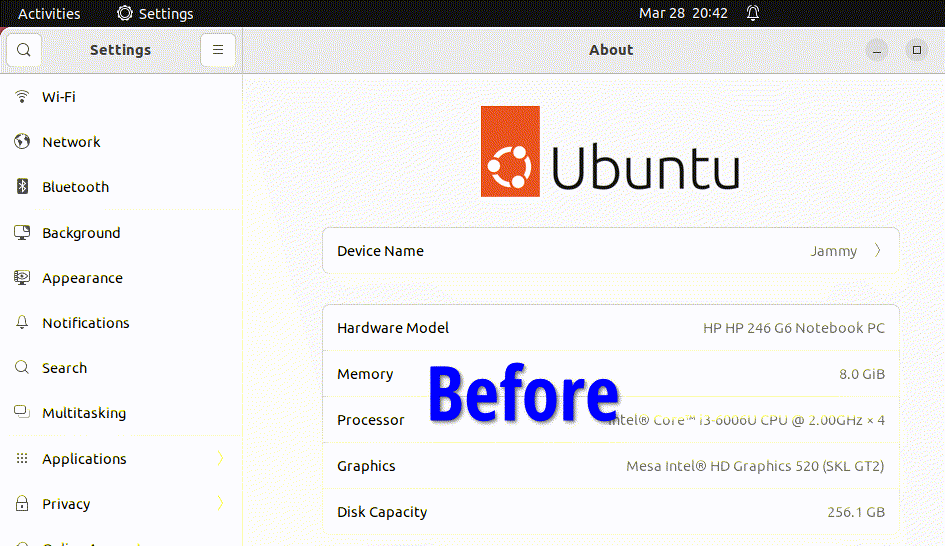Click the Ubuntu logo image
The image size is (945, 546).
pyautogui.click(x=610, y=151)
